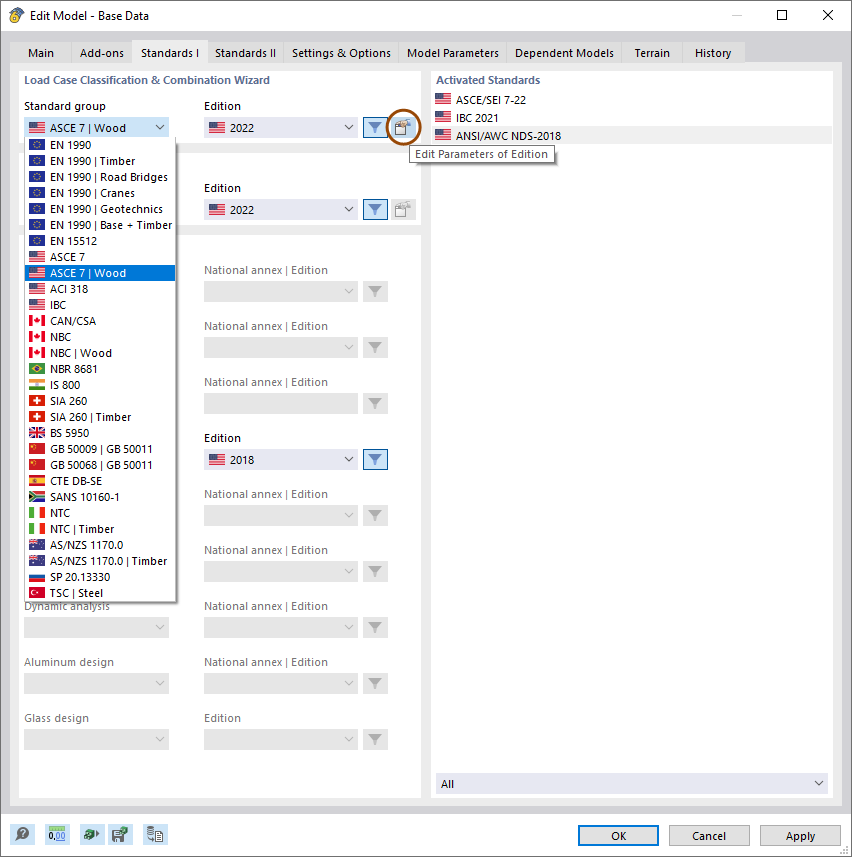Click the OK button

click(618, 835)
